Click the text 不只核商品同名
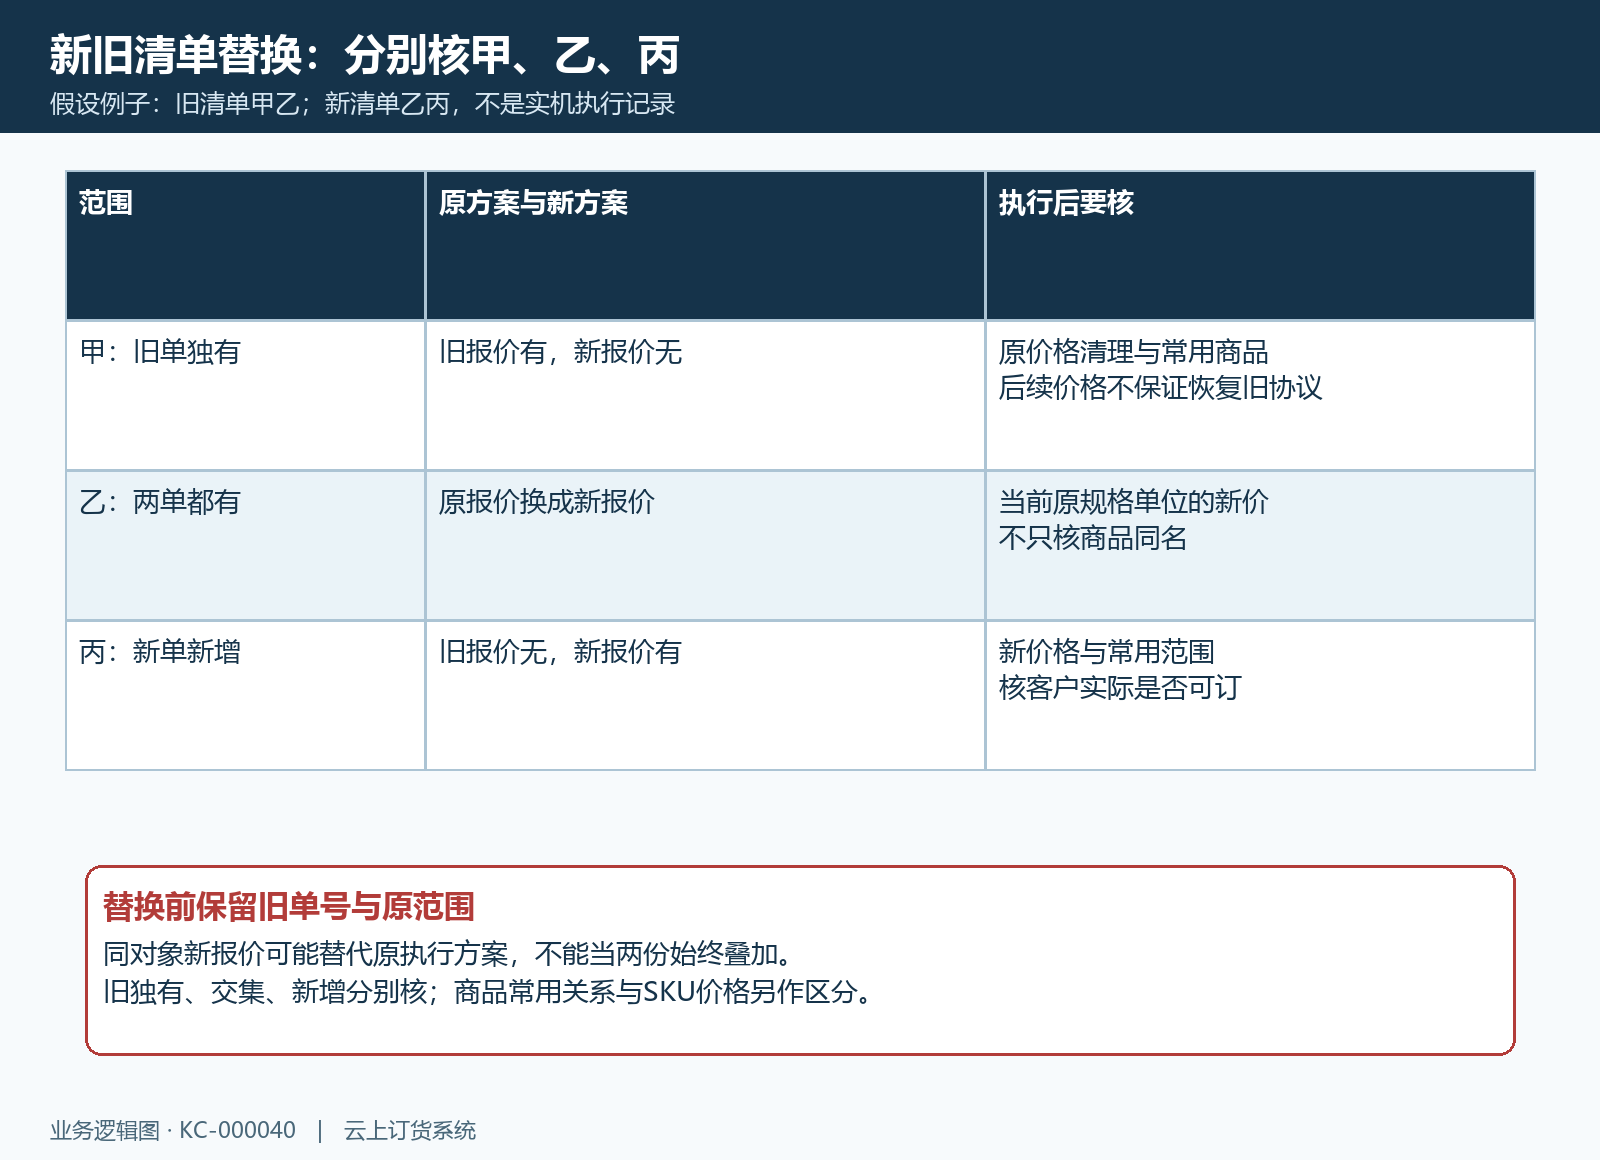1600x1160 pixels. click(1093, 538)
